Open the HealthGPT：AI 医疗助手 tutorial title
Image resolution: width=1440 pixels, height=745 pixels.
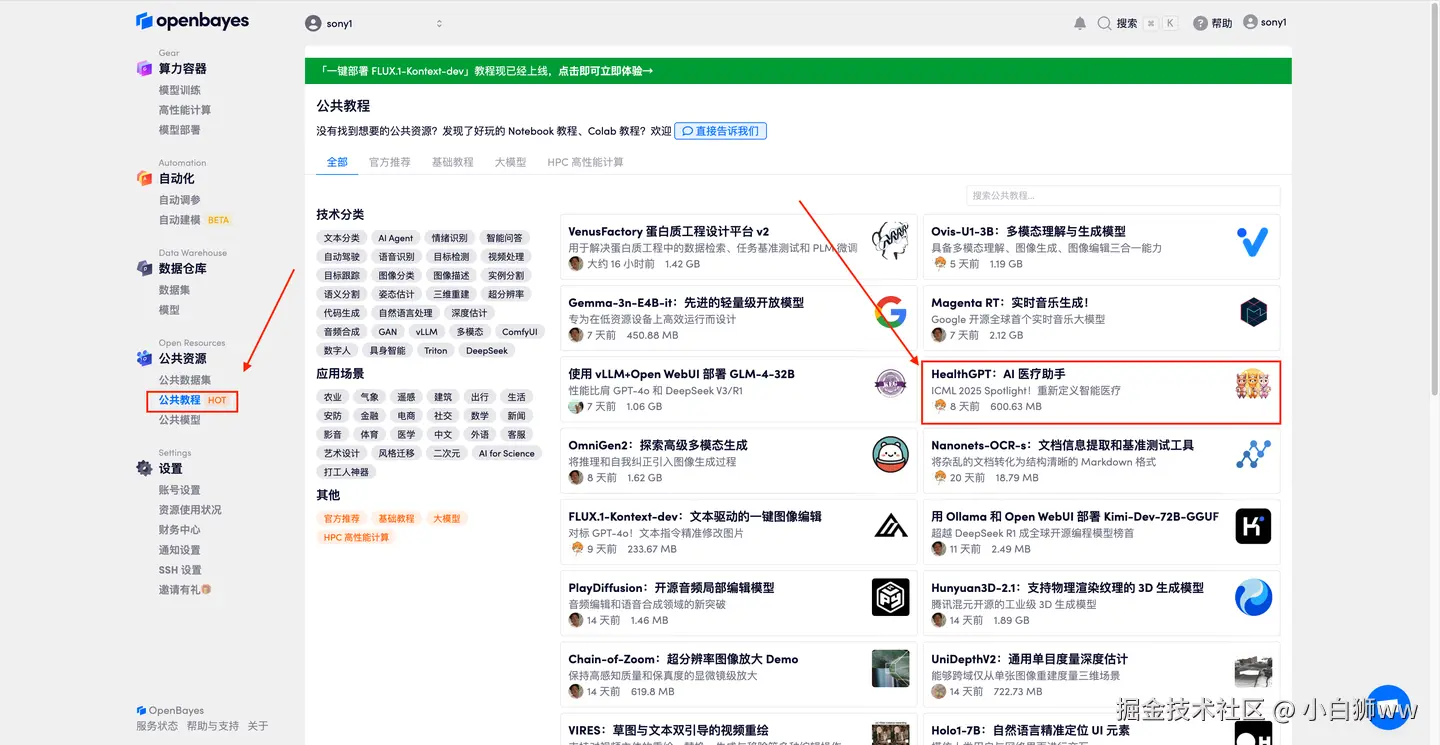tap(998, 374)
